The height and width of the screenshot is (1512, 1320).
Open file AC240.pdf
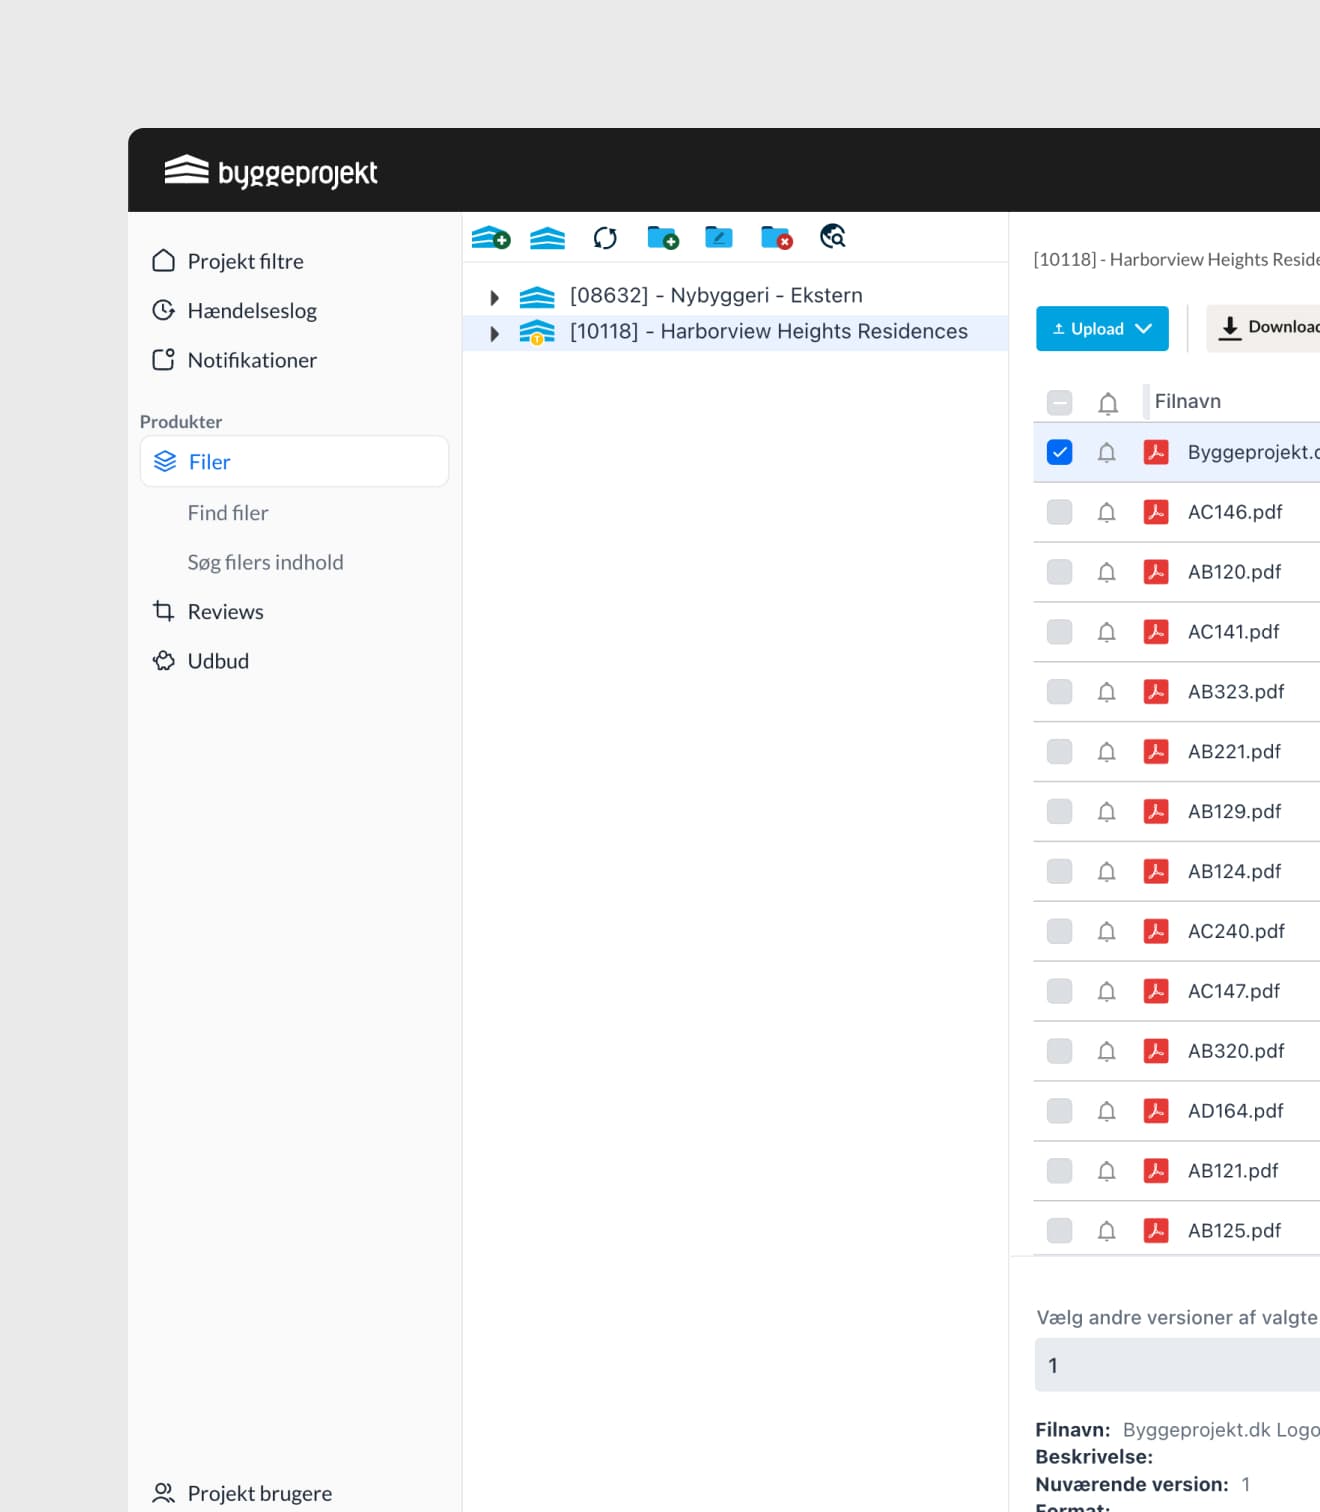tap(1236, 931)
